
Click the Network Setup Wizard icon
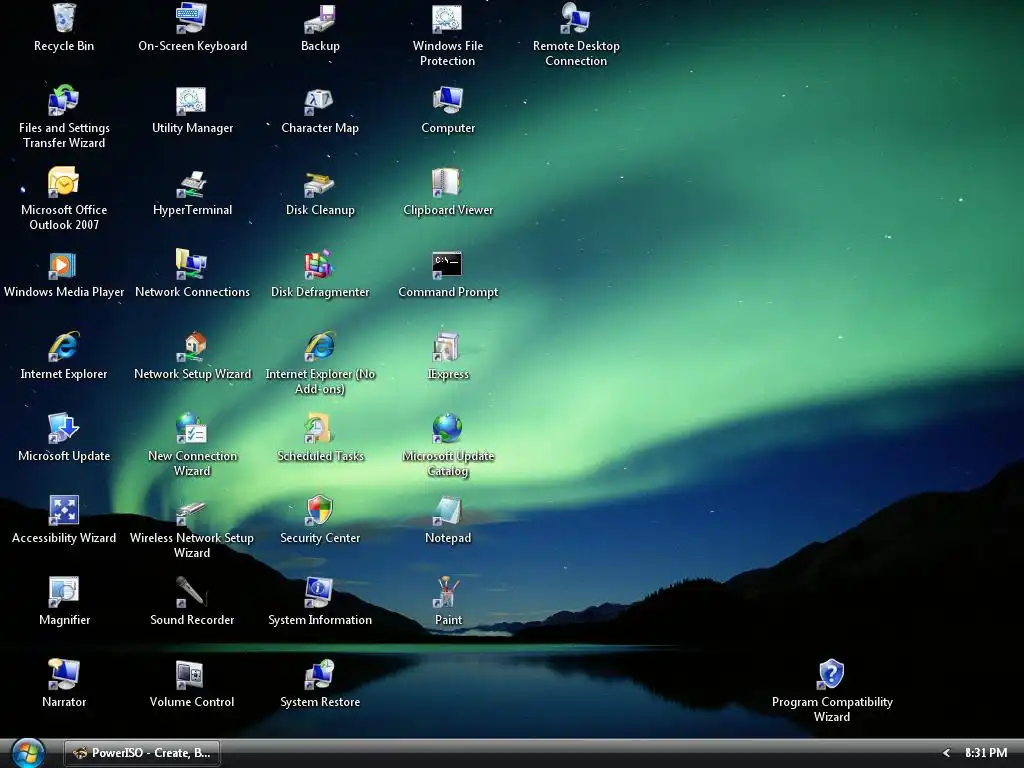(x=191, y=346)
